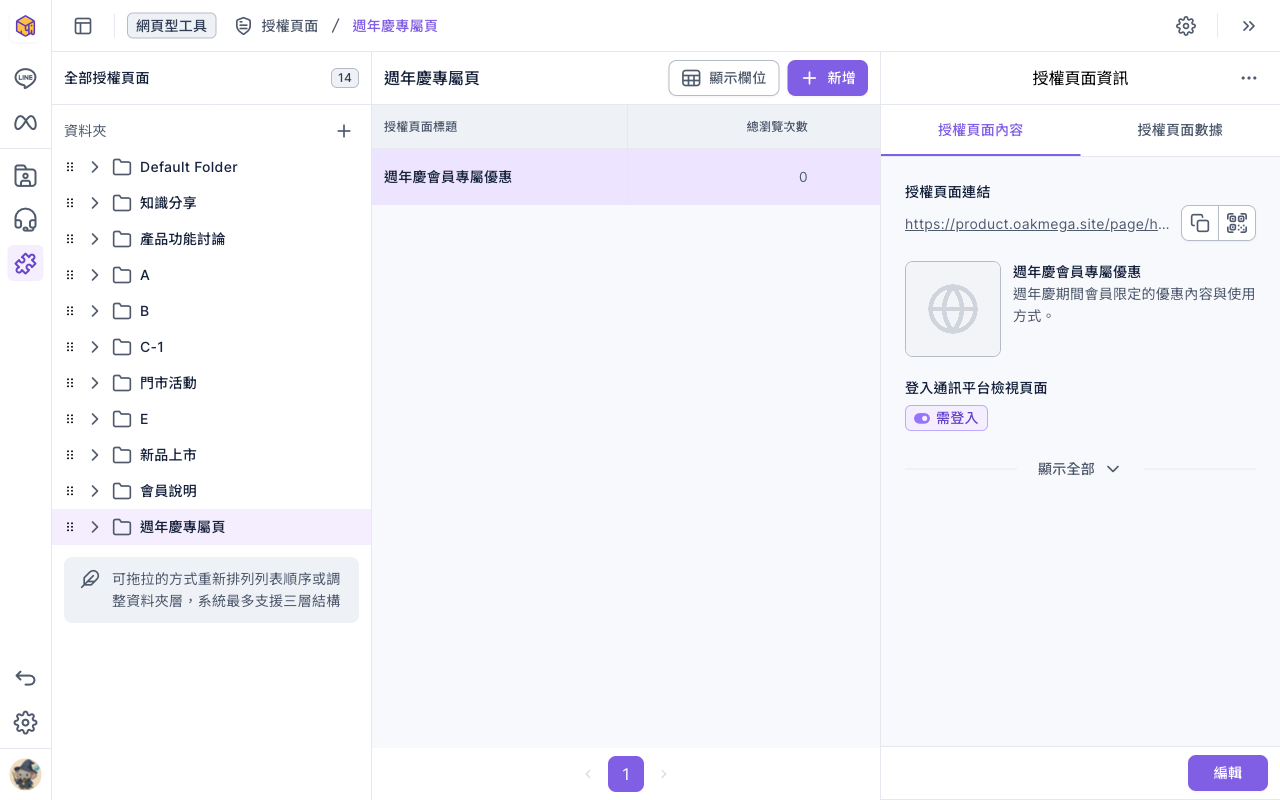The image size is (1280, 800).
Task: Expand the 週年慶專屬頁 folder
Action: [x=95, y=527]
